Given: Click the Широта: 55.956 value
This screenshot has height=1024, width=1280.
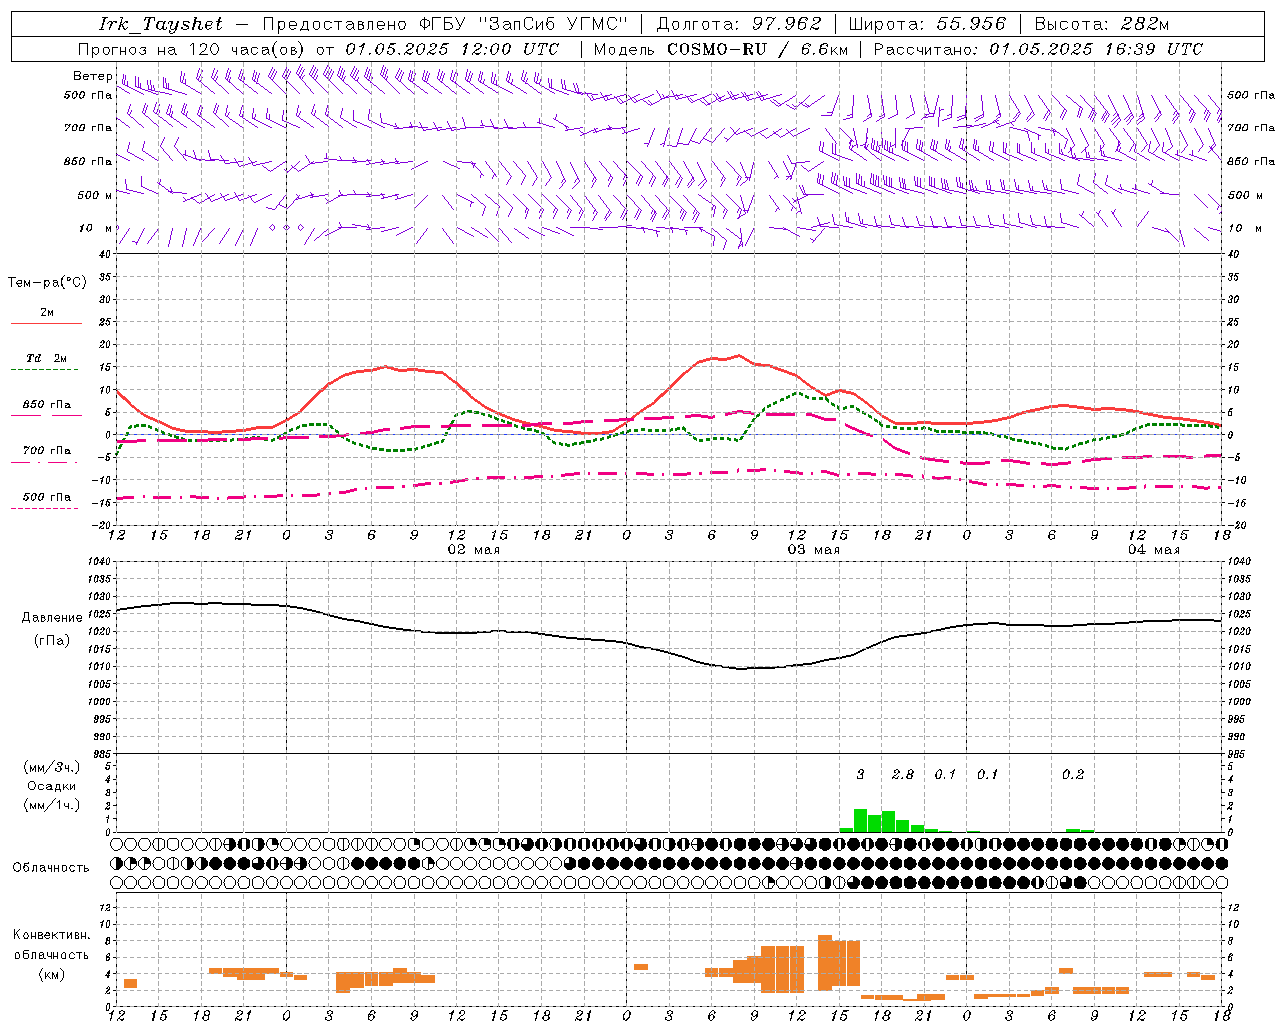Looking at the screenshot, I should (x=927, y=24).
